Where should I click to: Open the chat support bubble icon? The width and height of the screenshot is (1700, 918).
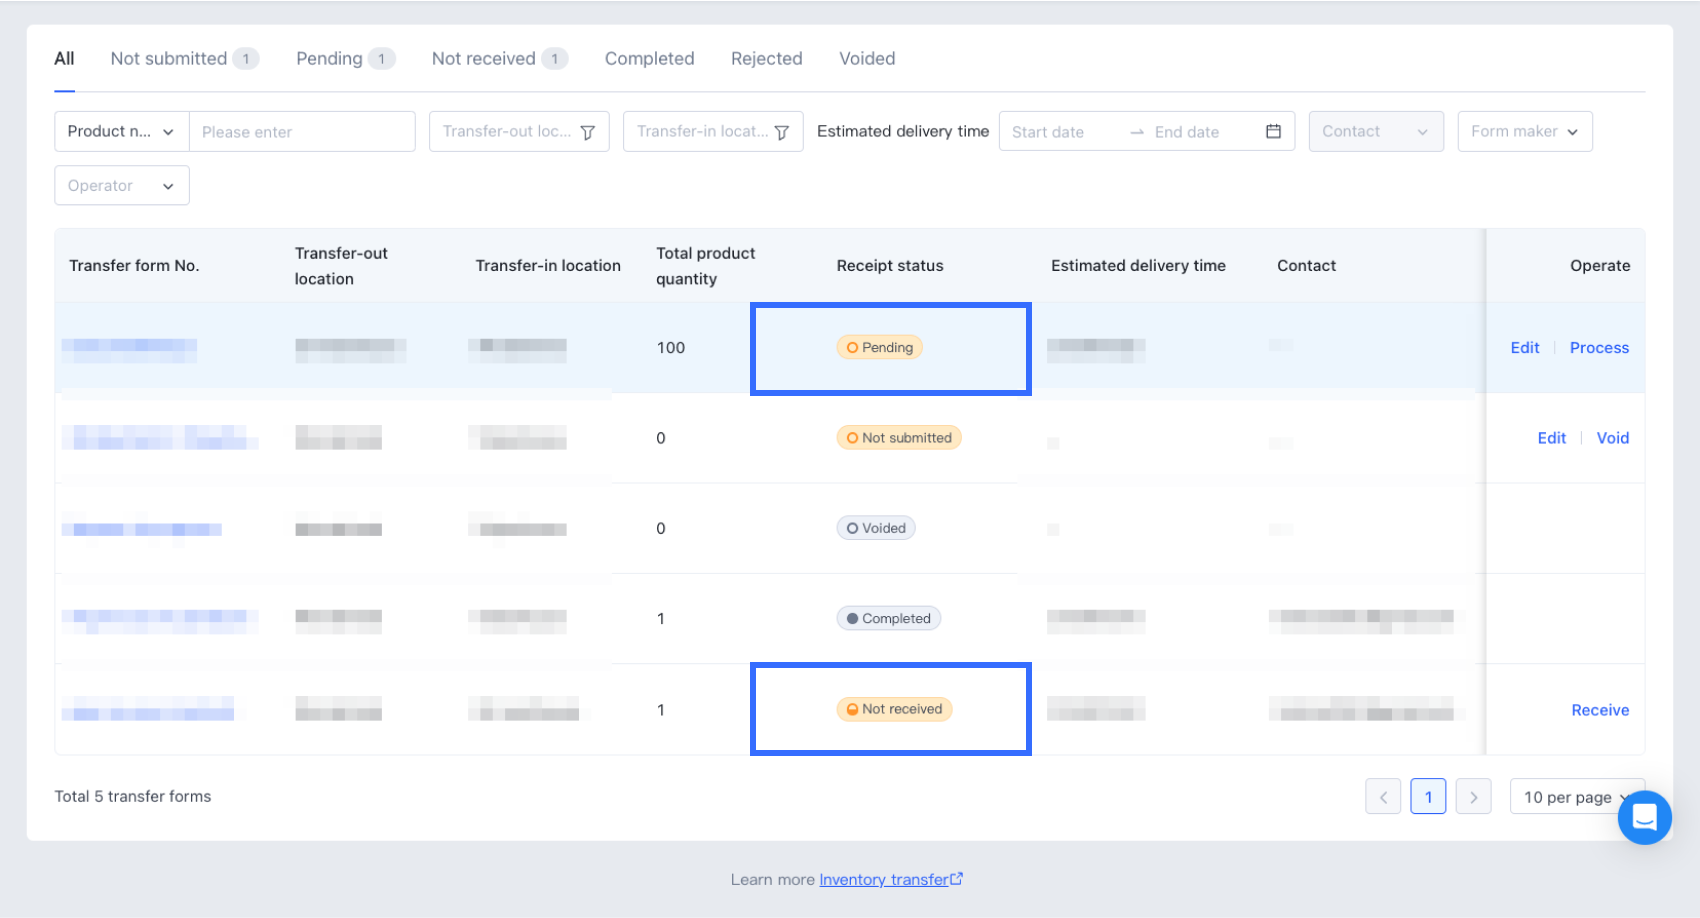coord(1644,817)
